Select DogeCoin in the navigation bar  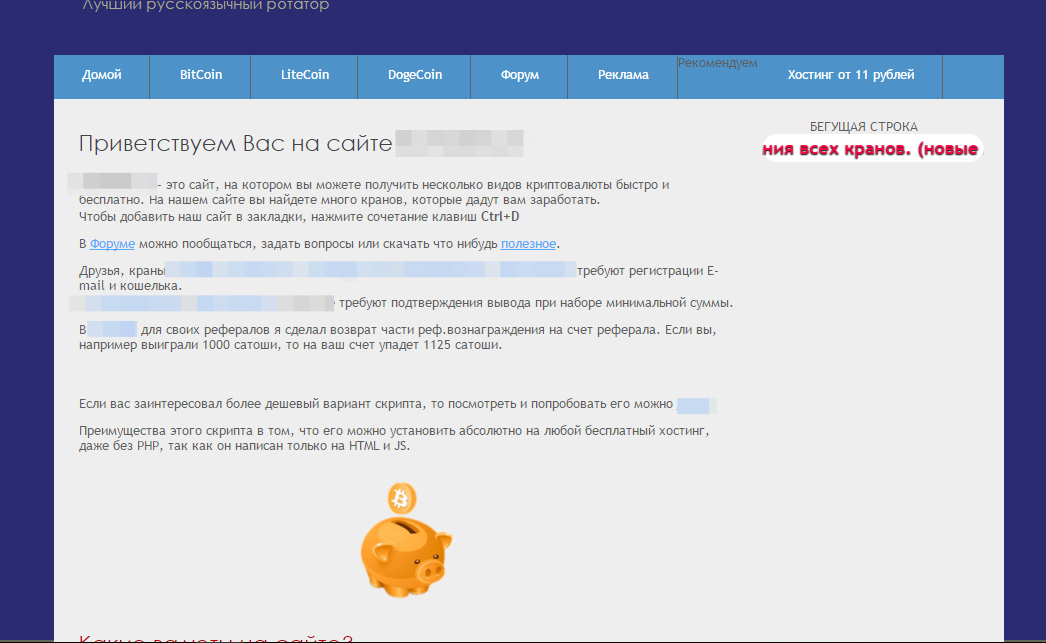pyautogui.click(x=414, y=75)
